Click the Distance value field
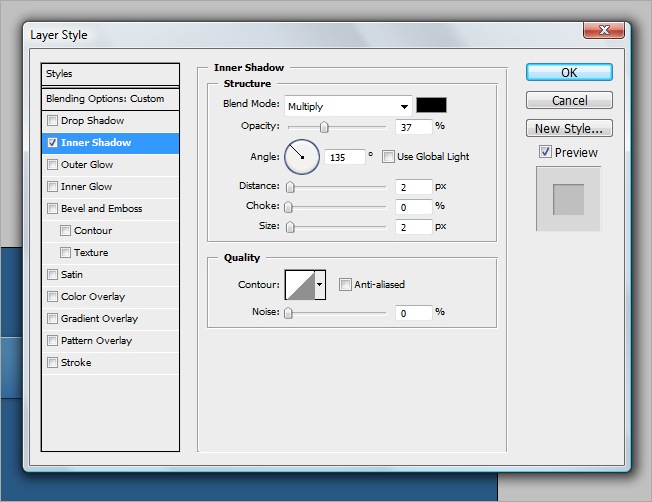The width and height of the screenshot is (652, 502). point(414,187)
